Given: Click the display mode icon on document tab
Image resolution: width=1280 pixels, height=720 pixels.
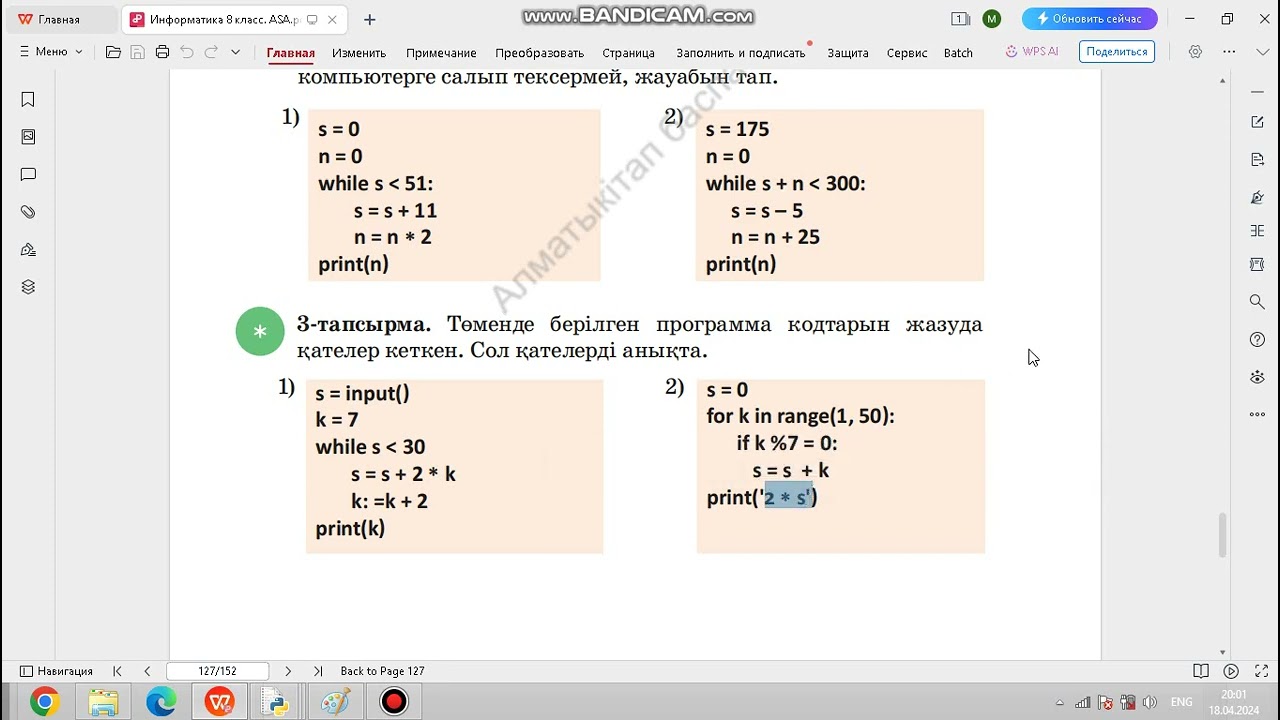Looking at the screenshot, I should [312, 19].
